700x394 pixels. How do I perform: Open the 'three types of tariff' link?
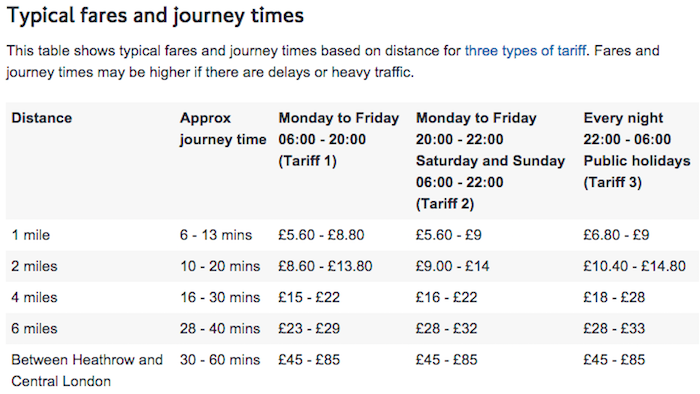click(525, 50)
